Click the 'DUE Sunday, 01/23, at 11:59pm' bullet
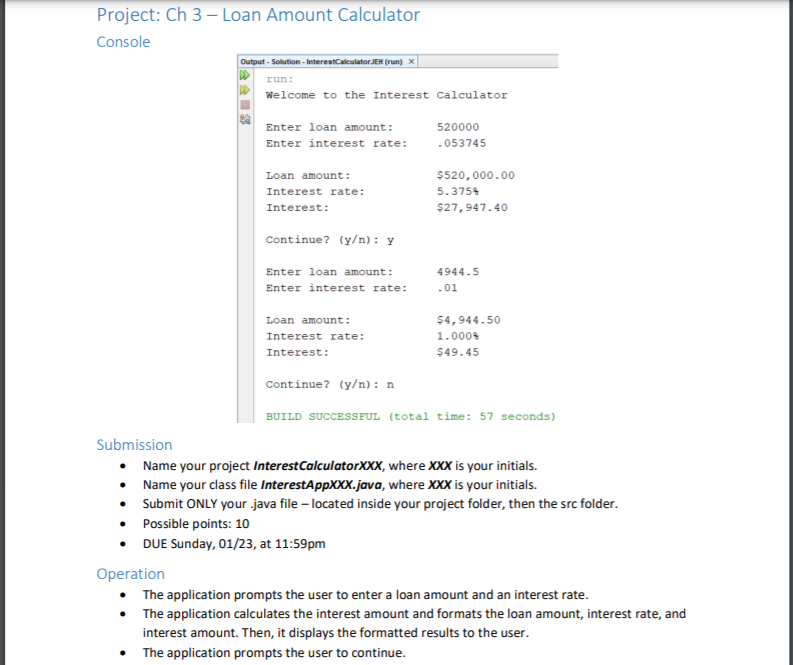 point(234,544)
